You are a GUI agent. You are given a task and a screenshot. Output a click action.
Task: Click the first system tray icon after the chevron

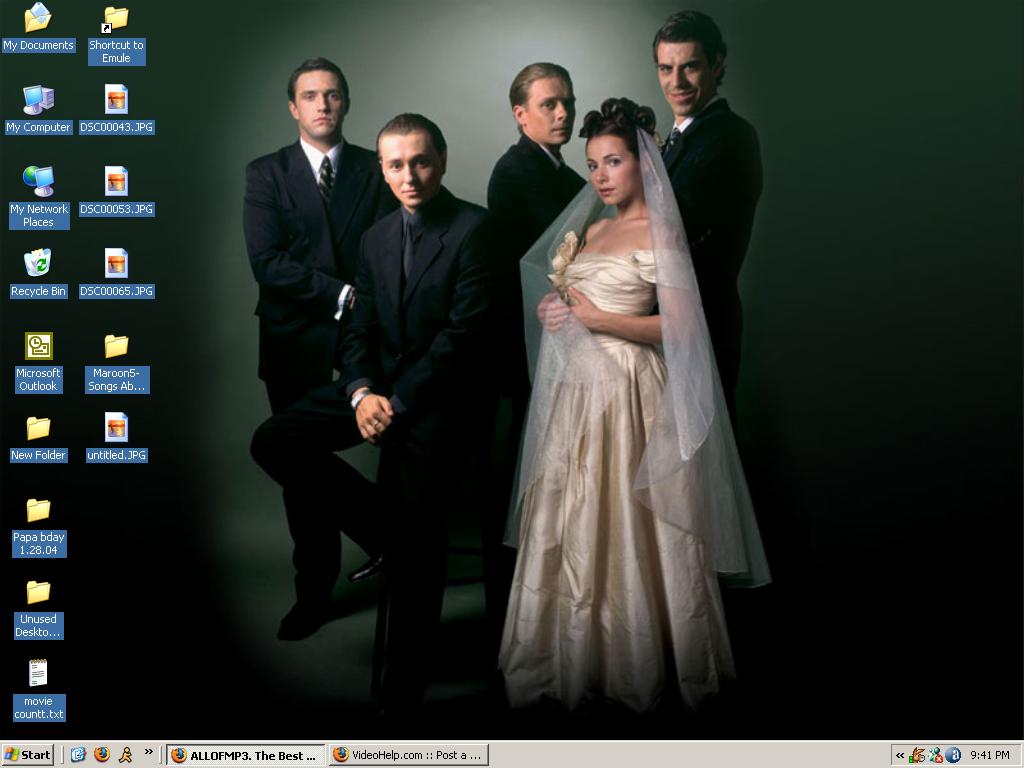pos(918,756)
